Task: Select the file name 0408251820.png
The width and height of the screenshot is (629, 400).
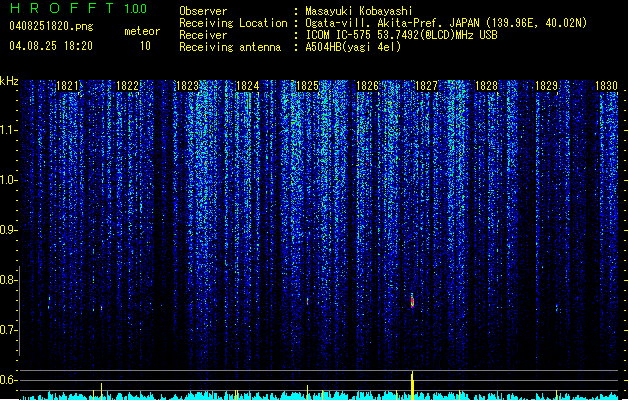Action: pyautogui.click(x=51, y=26)
